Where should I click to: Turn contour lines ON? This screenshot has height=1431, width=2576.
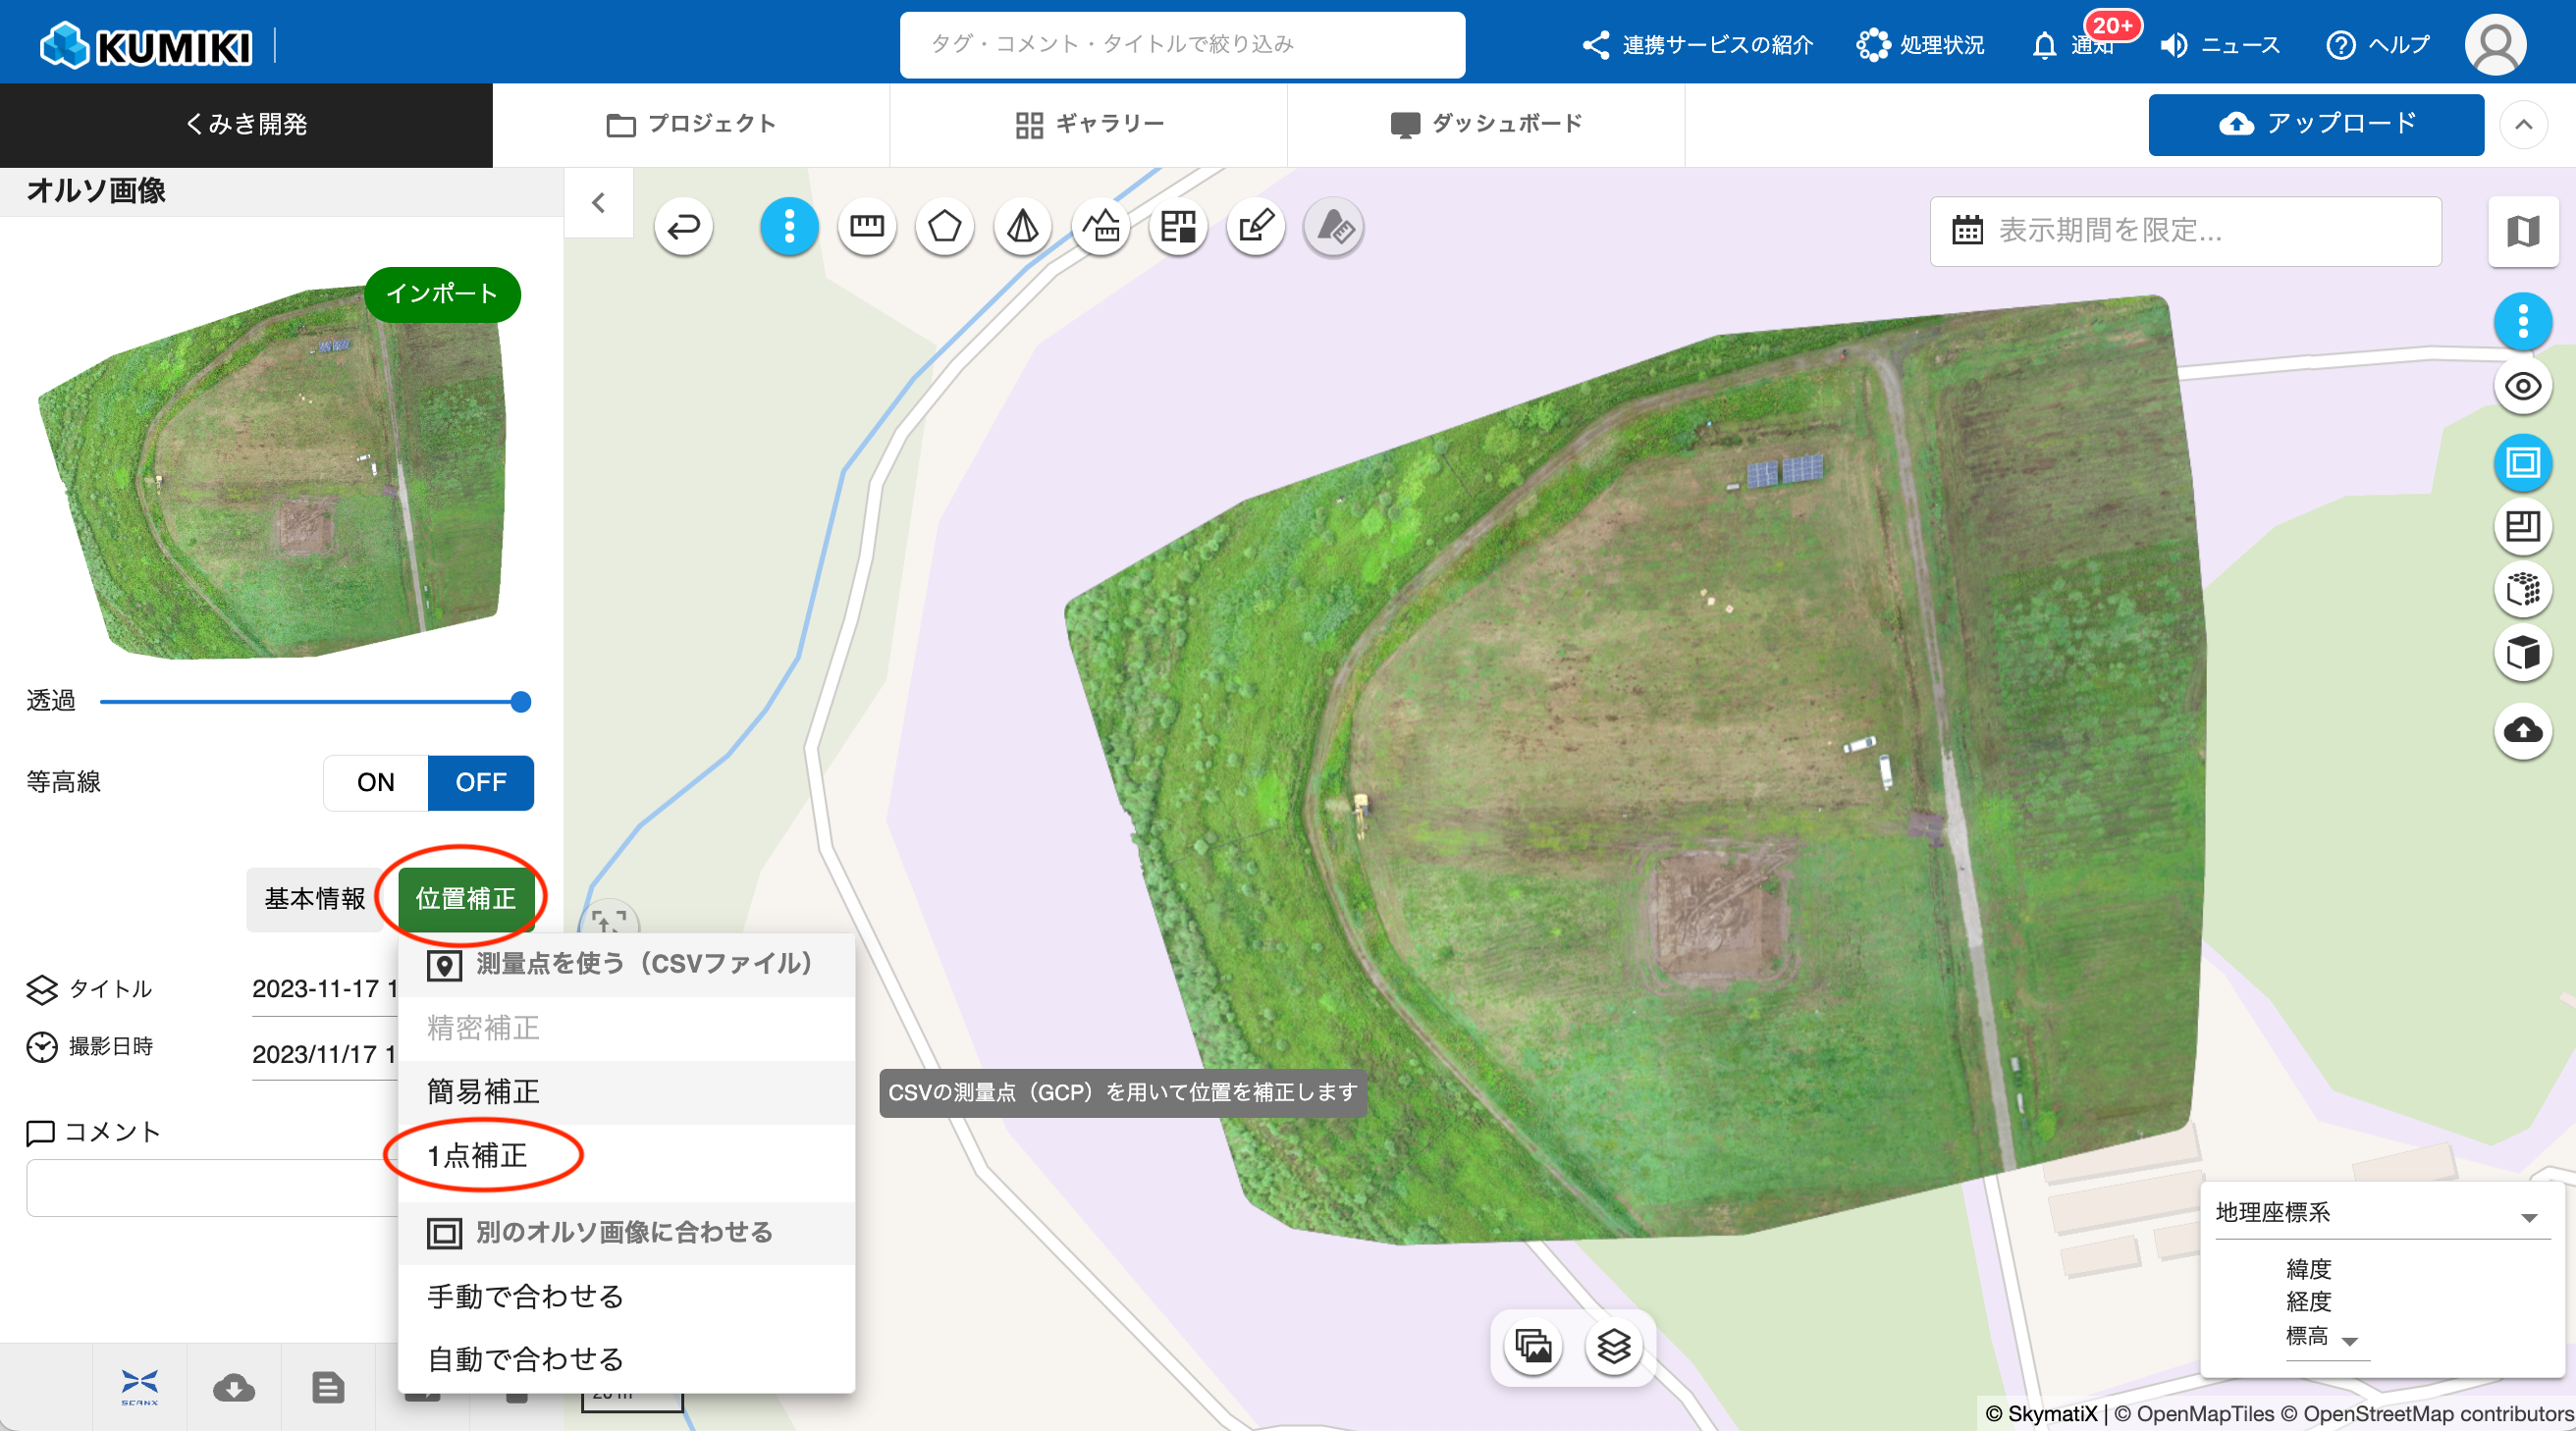coord(376,782)
